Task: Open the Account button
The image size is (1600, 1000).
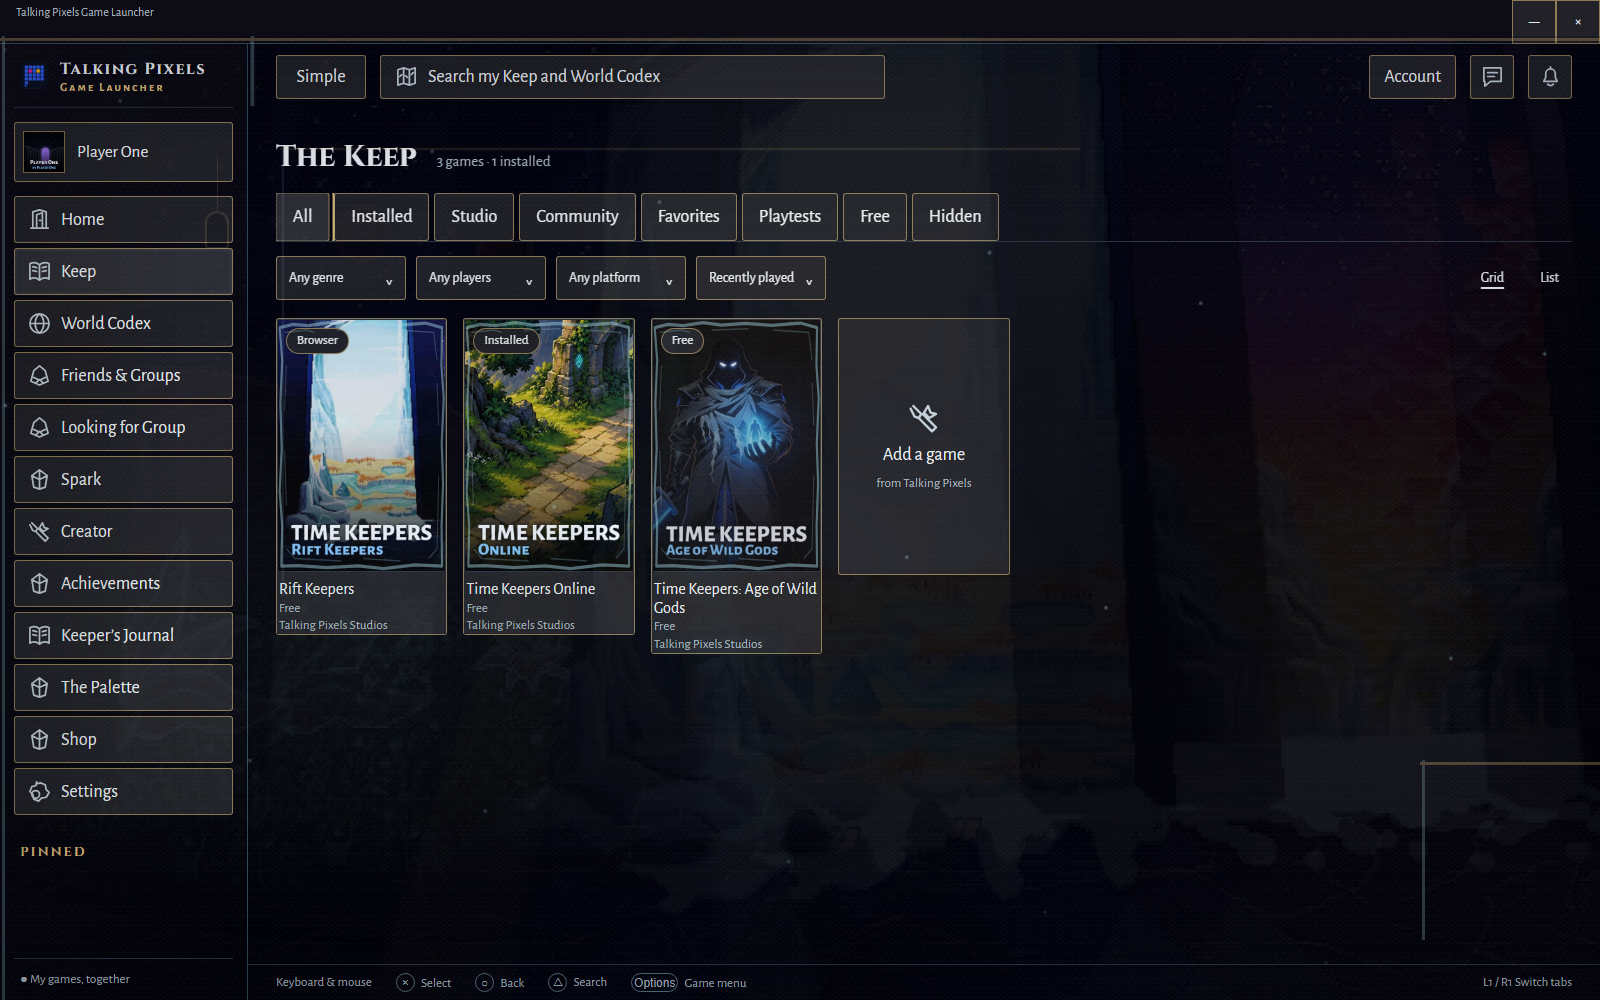Action: pyautogui.click(x=1412, y=77)
